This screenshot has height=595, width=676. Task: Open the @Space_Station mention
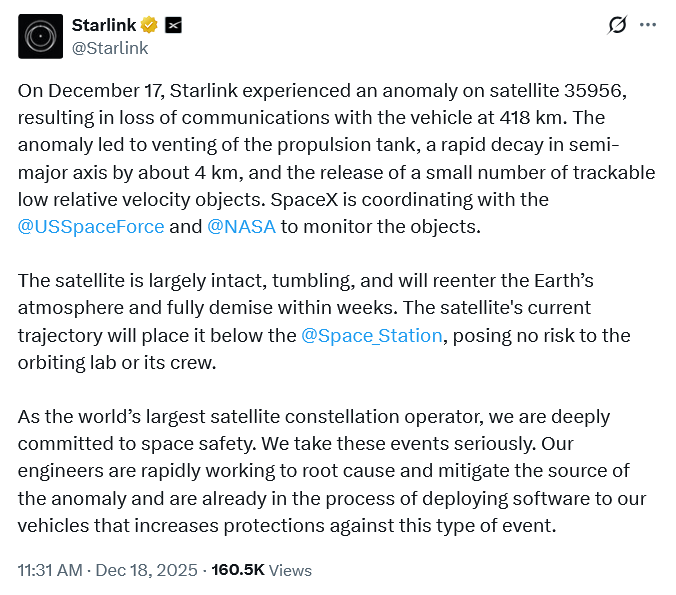coord(371,335)
